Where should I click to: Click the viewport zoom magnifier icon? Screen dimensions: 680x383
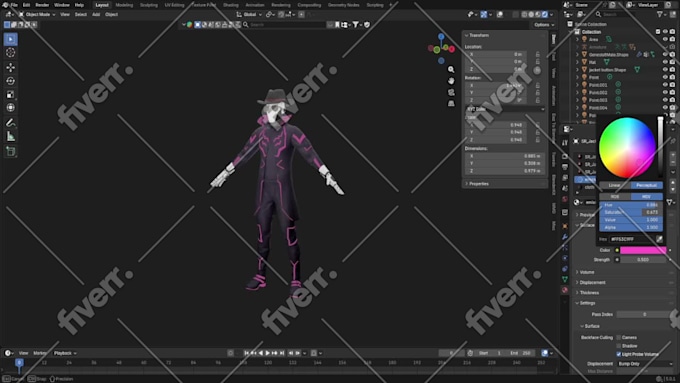(451, 69)
